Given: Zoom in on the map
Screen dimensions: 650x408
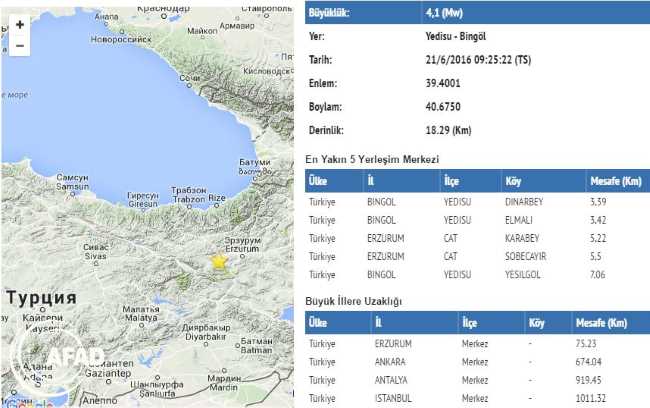Looking at the screenshot, I should (x=20, y=24).
